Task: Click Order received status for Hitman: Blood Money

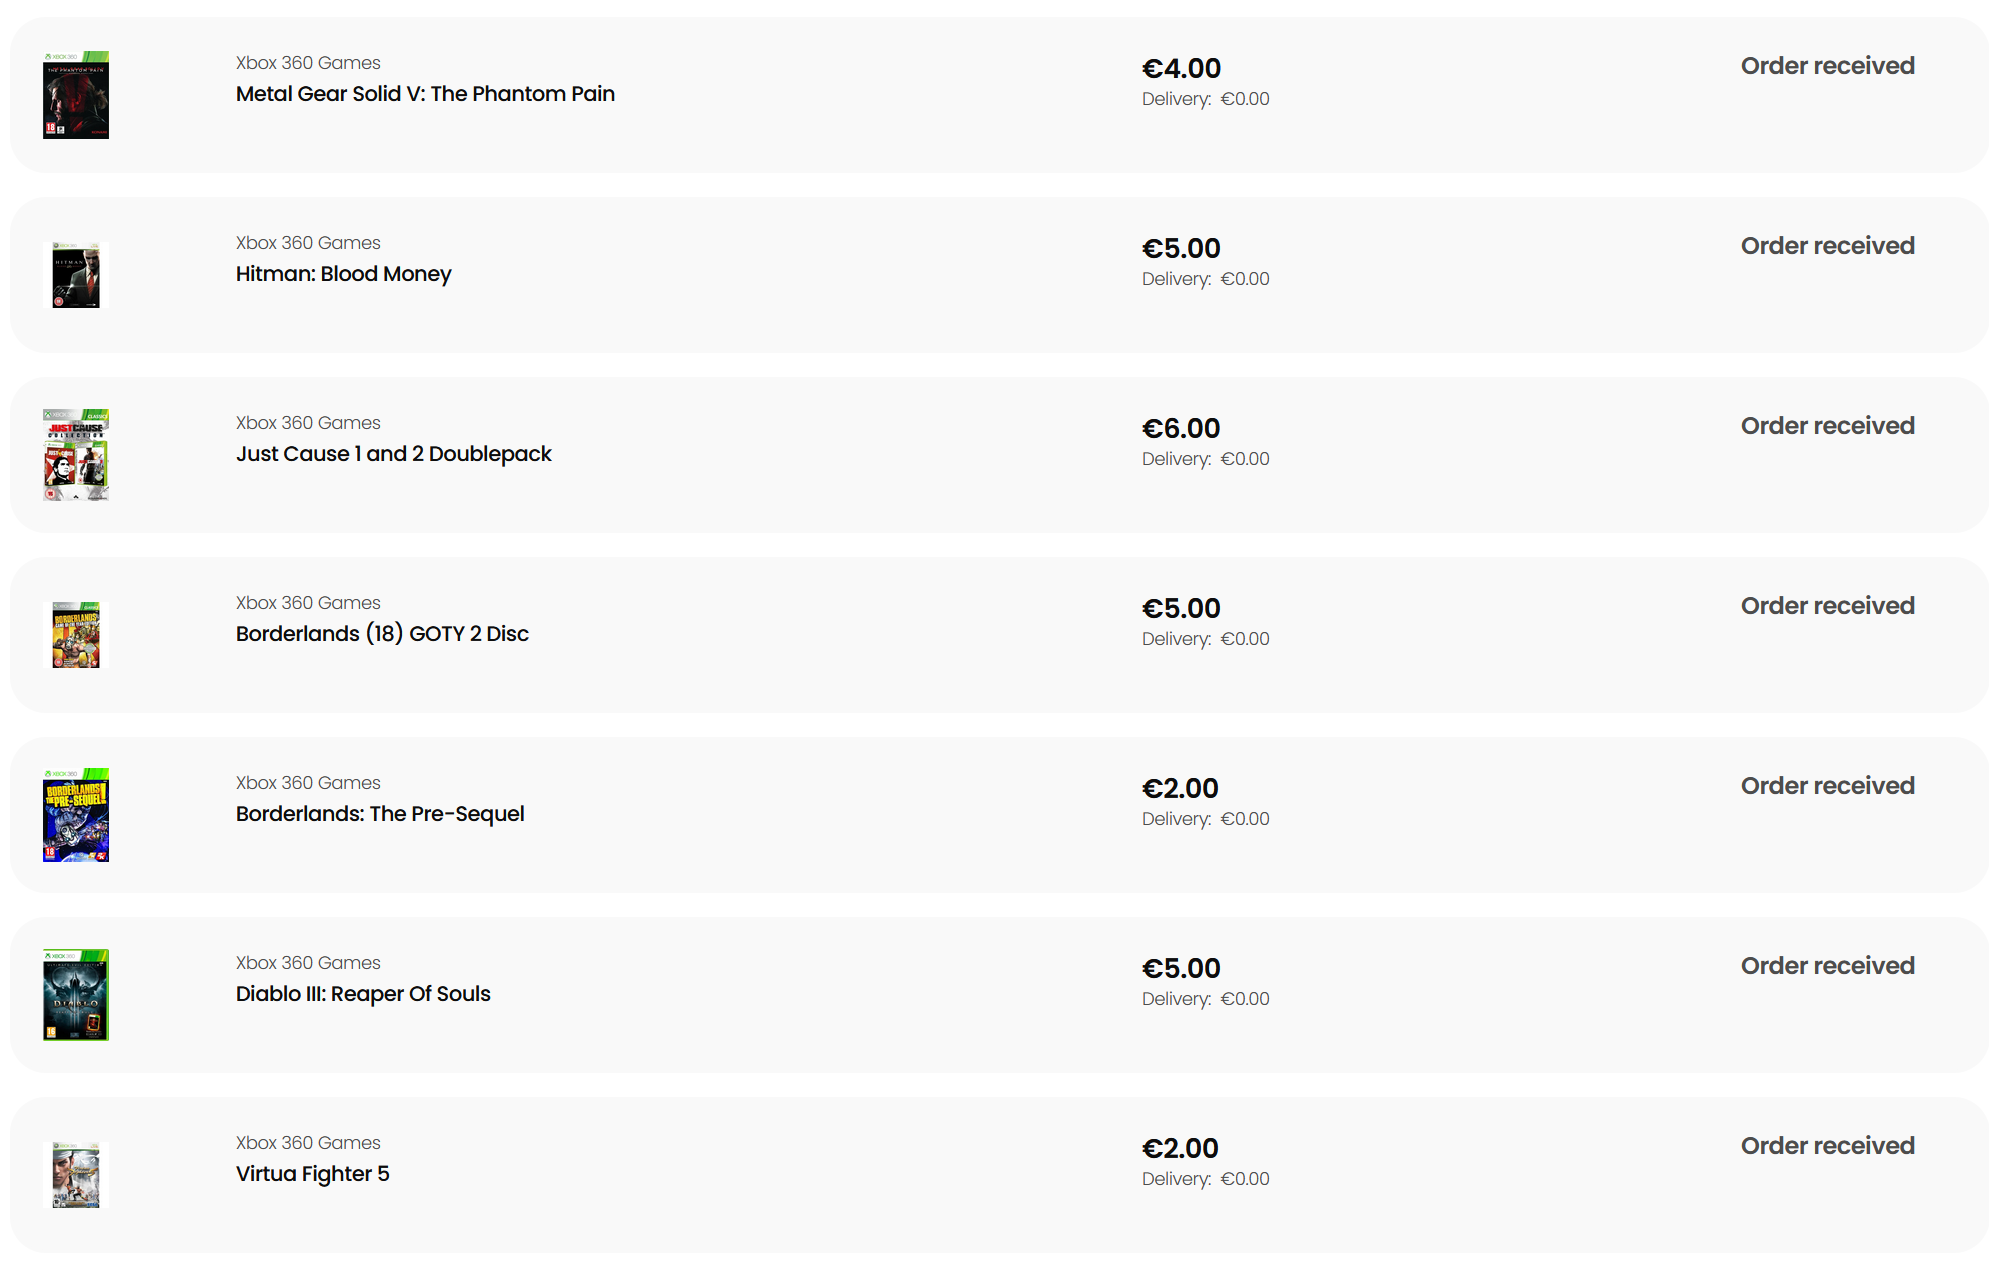Action: [x=1827, y=246]
